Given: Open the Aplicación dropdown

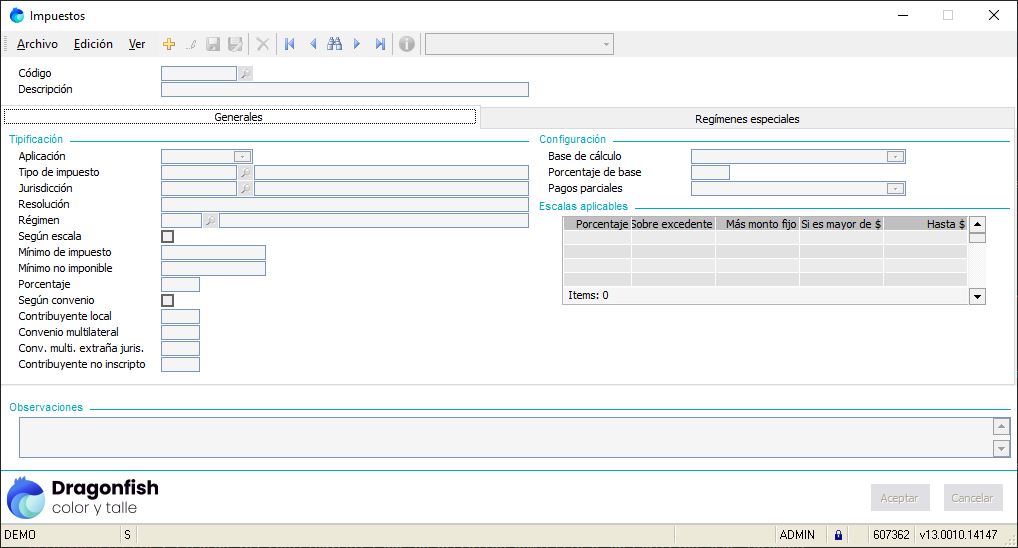Looking at the screenshot, I should pyautogui.click(x=242, y=156).
